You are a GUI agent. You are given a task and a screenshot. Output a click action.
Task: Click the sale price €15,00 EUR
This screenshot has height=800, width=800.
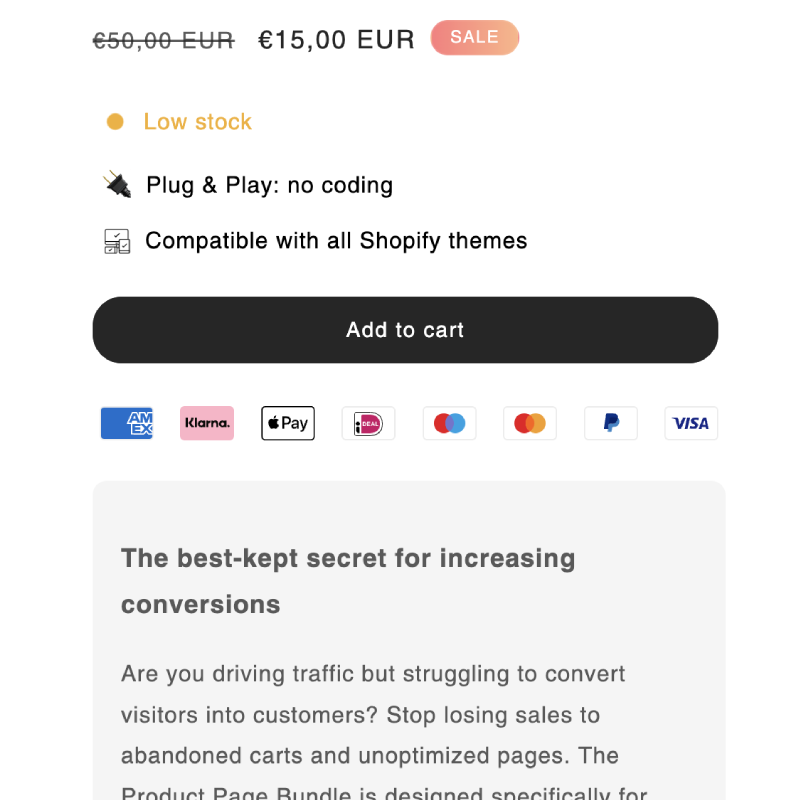click(336, 40)
